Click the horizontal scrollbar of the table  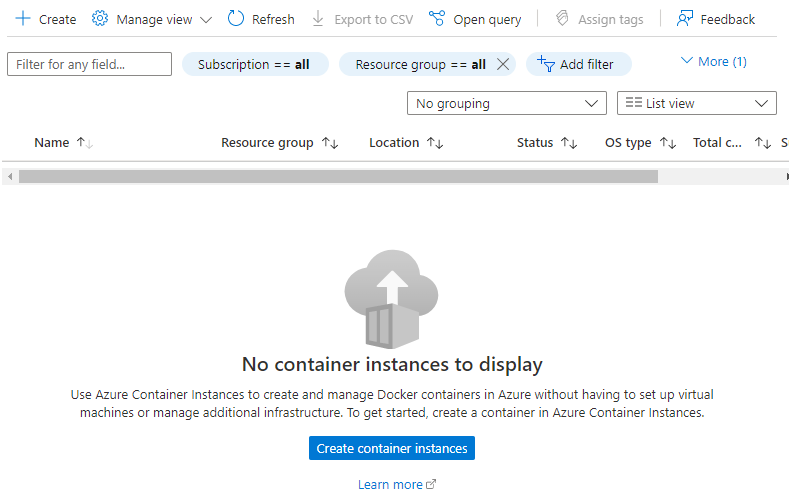point(338,176)
